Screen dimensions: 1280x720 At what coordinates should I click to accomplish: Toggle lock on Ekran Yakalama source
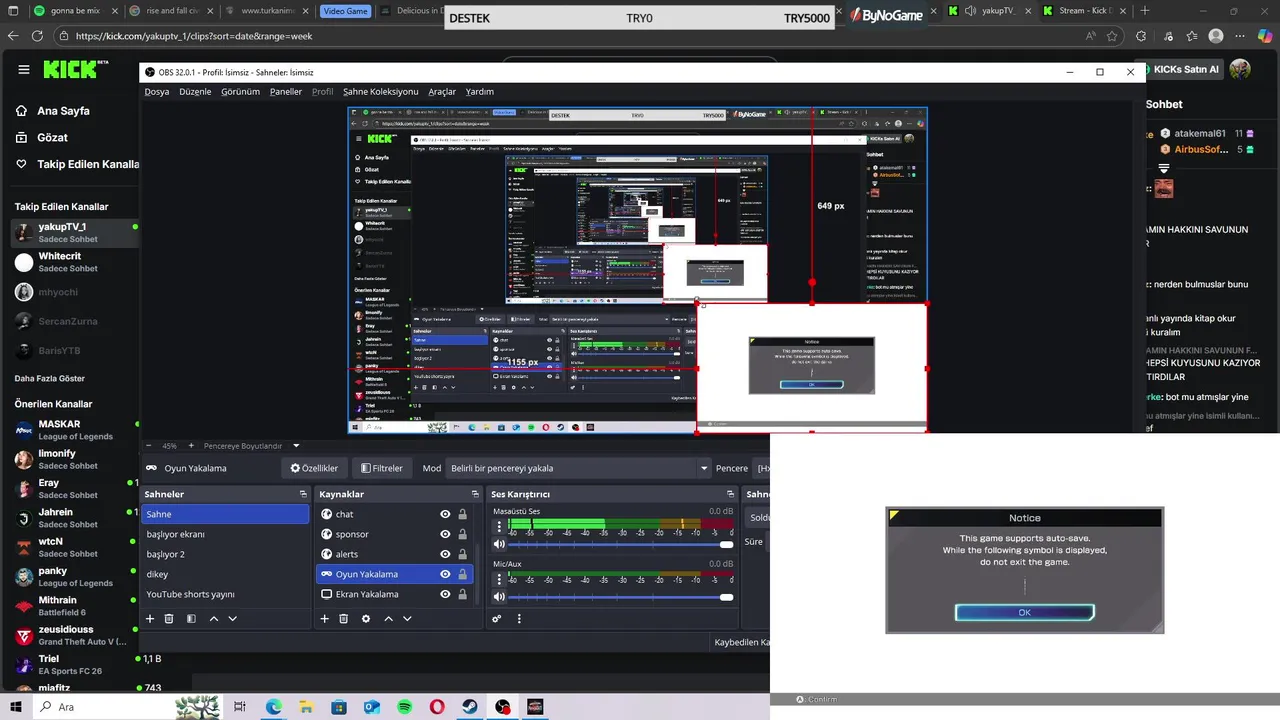462,594
